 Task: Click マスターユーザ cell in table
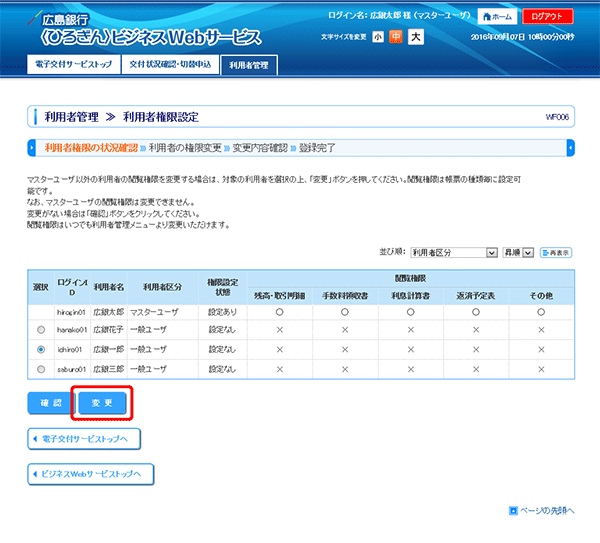click(x=163, y=312)
